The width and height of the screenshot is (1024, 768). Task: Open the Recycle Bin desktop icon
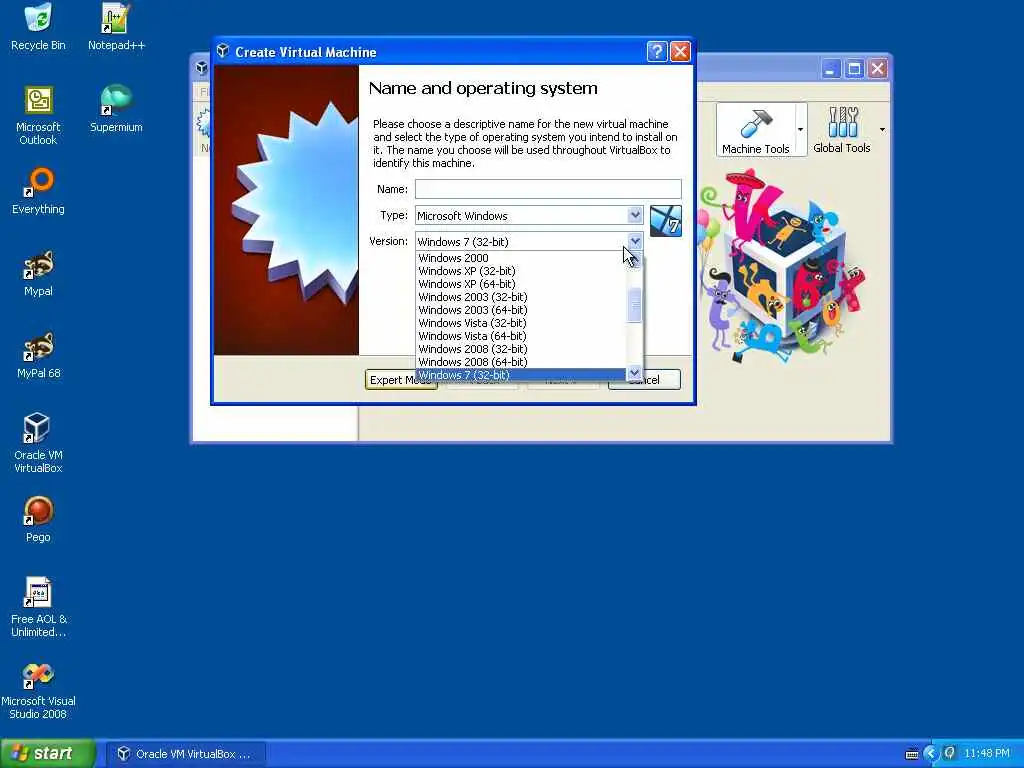click(x=38, y=27)
